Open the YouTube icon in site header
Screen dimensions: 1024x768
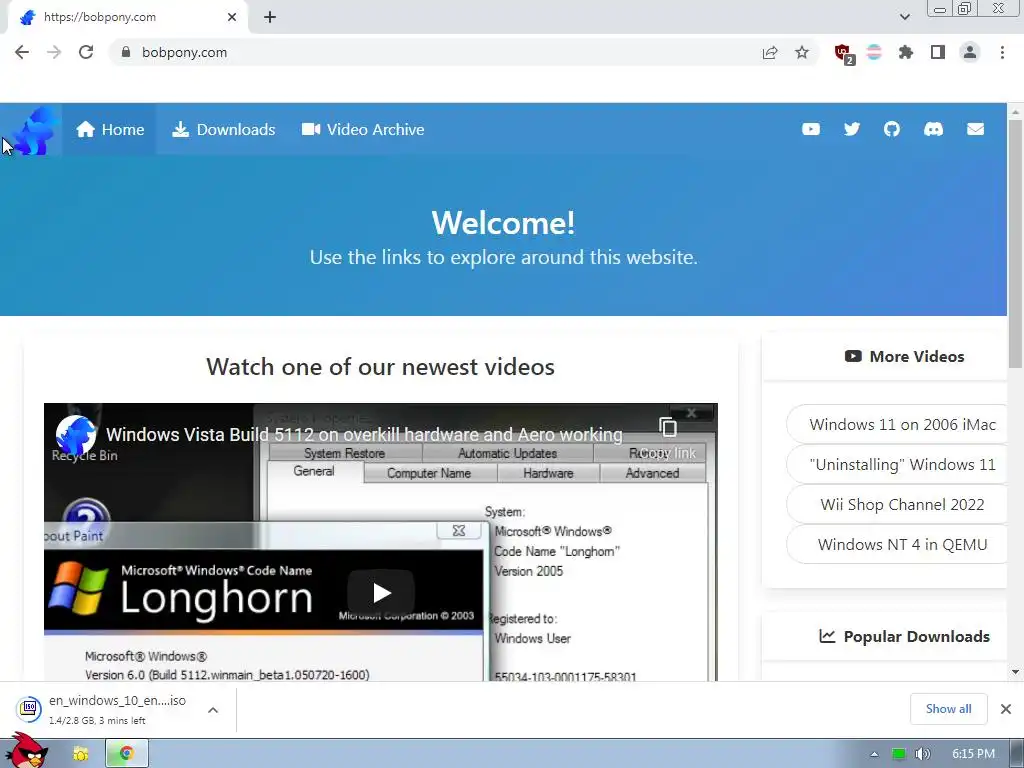click(811, 129)
